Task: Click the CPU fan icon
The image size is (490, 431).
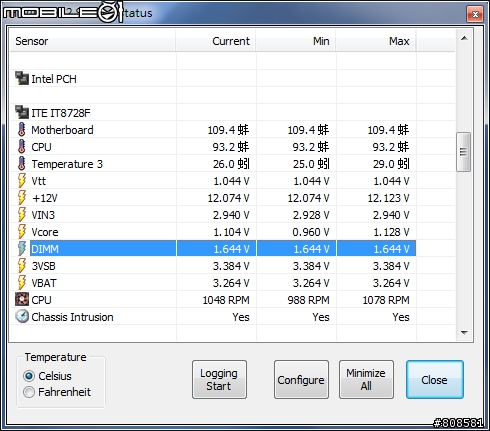Action: coord(22,299)
